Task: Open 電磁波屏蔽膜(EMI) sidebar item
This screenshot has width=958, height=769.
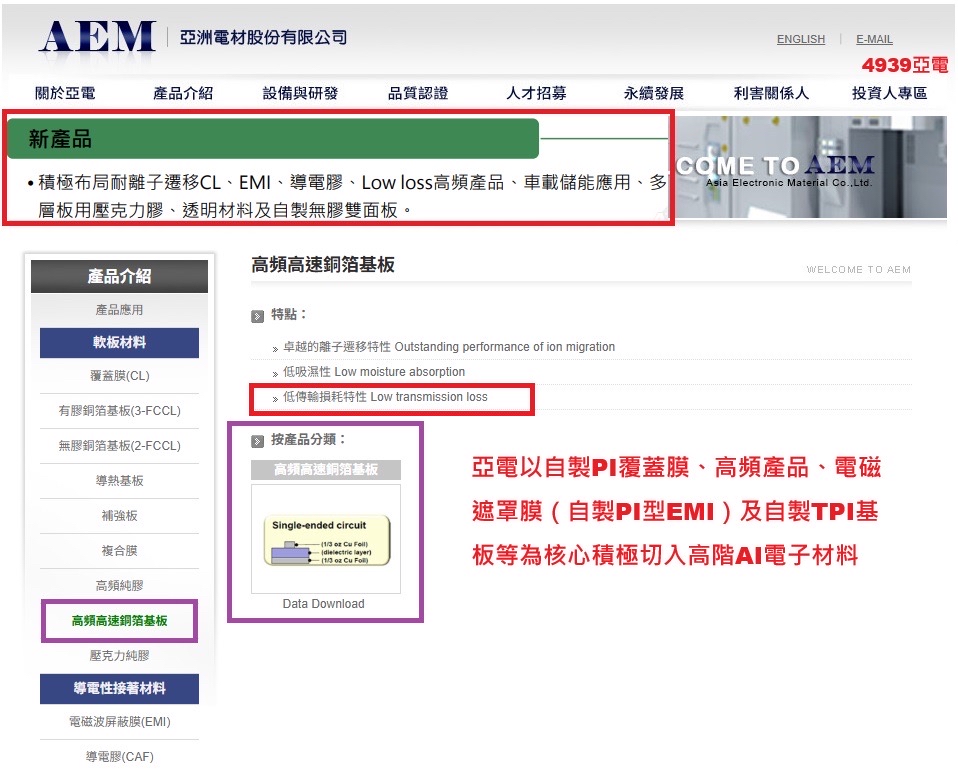Action: [x=119, y=721]
